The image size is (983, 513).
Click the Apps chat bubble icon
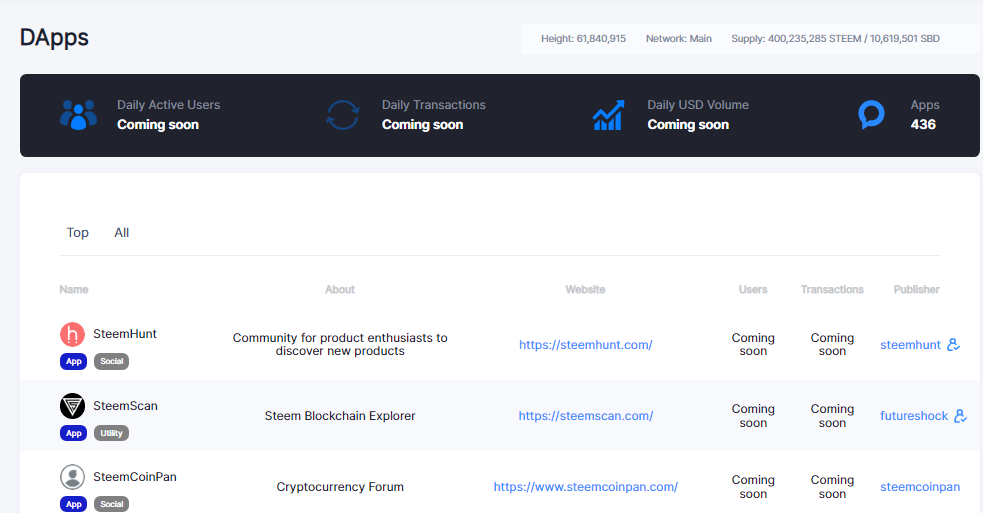[871, 115]
